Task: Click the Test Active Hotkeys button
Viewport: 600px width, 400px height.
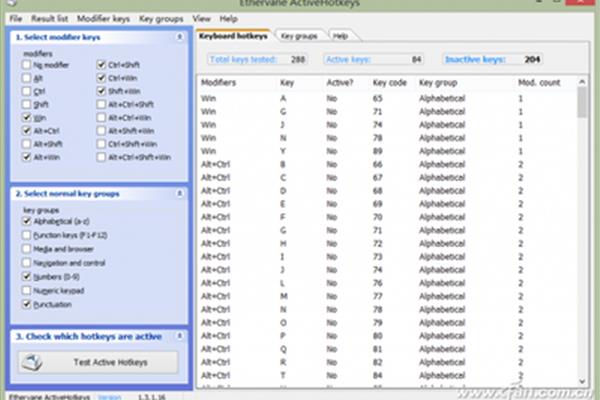Action: (x=98, y=362)
